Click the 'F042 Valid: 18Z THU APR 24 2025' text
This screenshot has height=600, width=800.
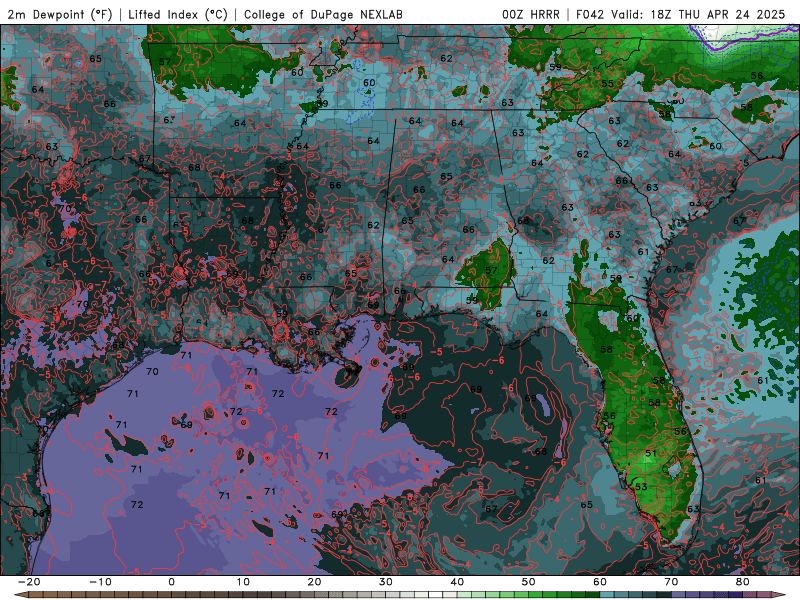680,15
